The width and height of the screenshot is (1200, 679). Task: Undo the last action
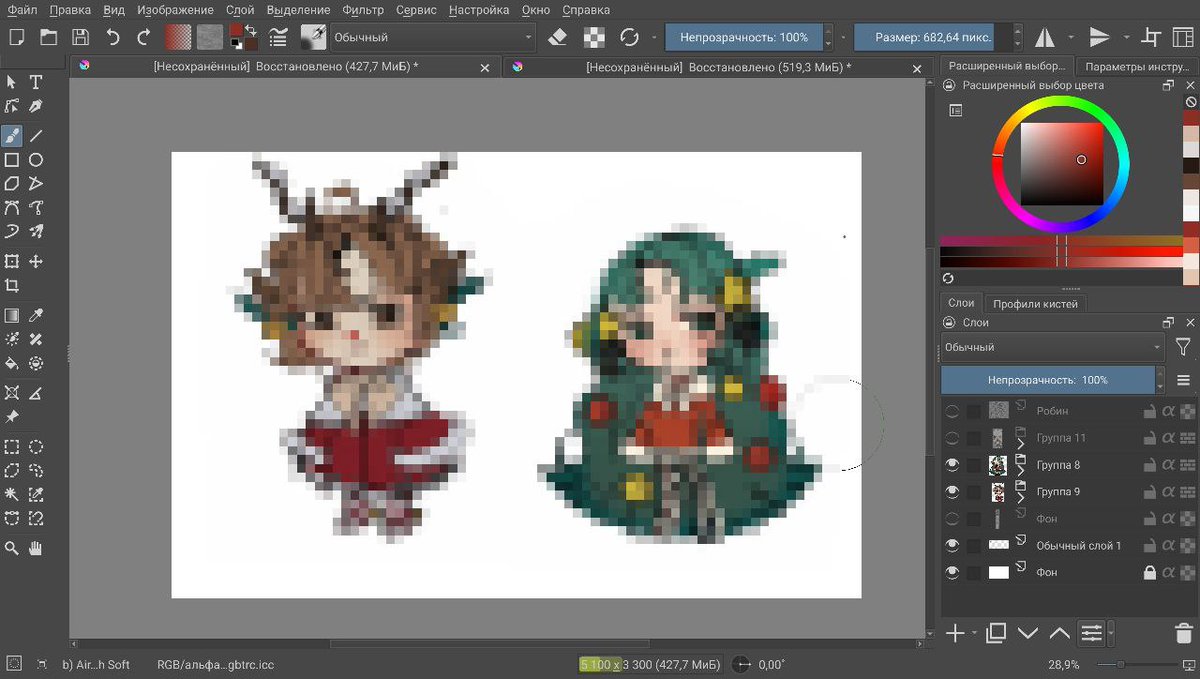pyautogui.click(x=112, y=37)
